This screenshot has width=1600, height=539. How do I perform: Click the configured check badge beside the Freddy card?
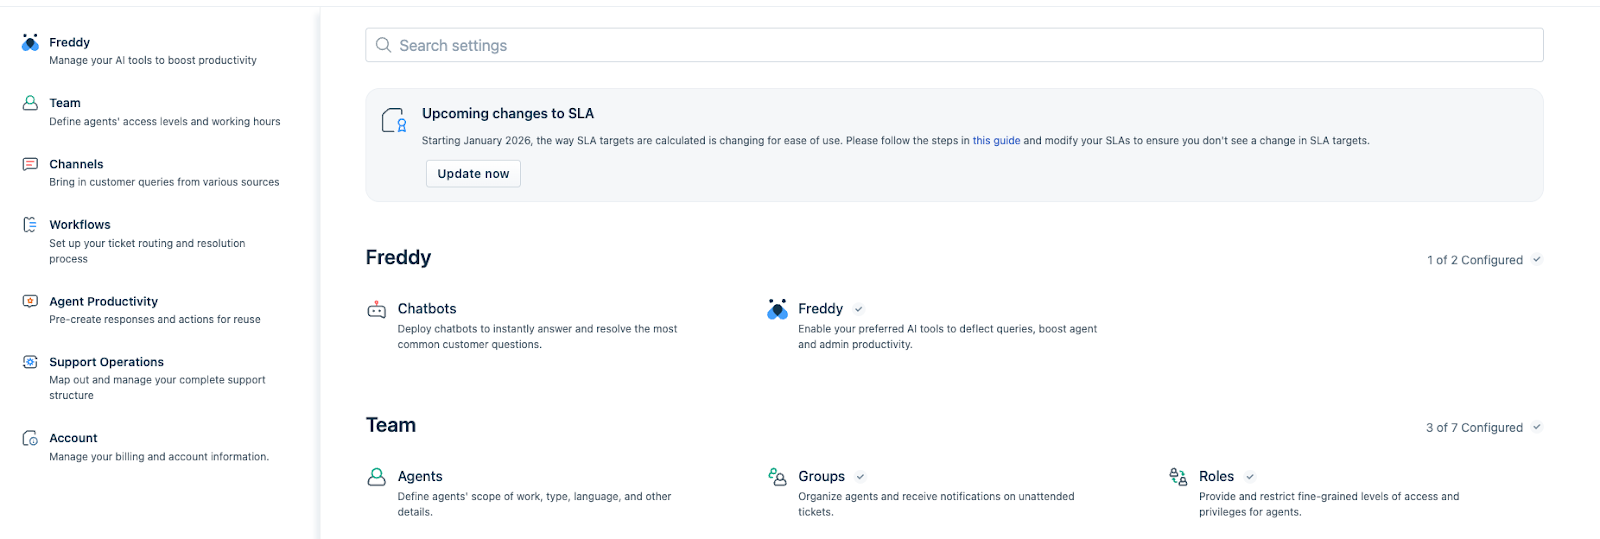click(x=858, y=309)
